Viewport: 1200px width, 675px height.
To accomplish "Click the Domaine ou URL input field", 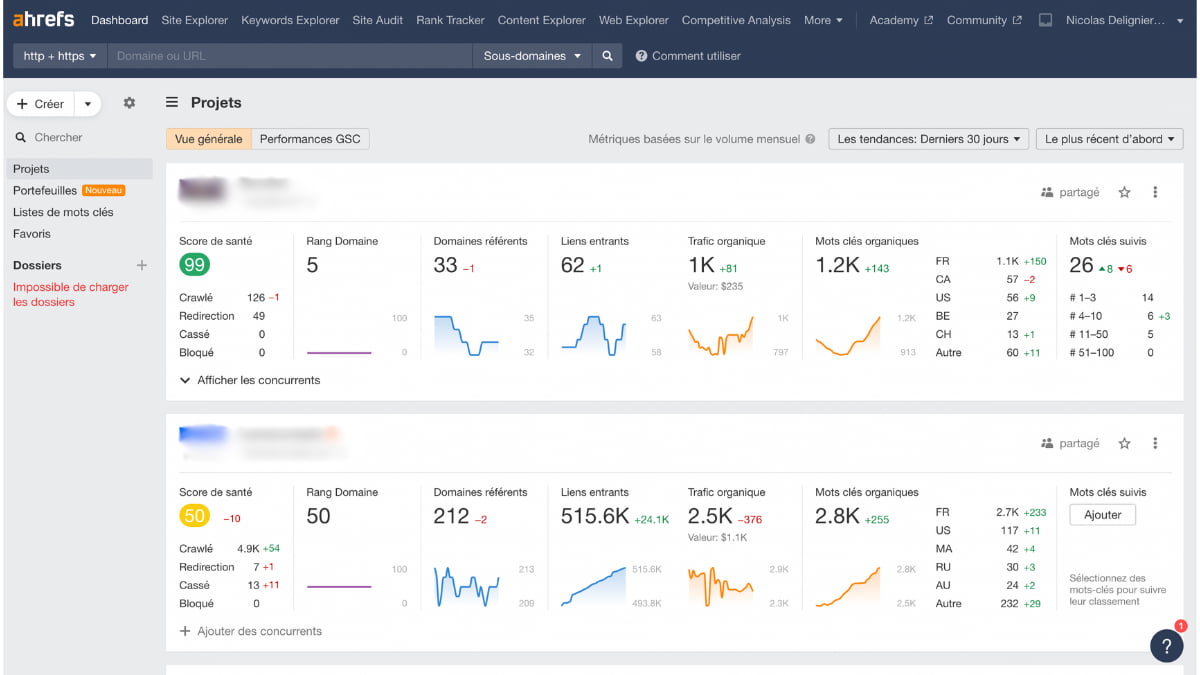I will point(290,56).
